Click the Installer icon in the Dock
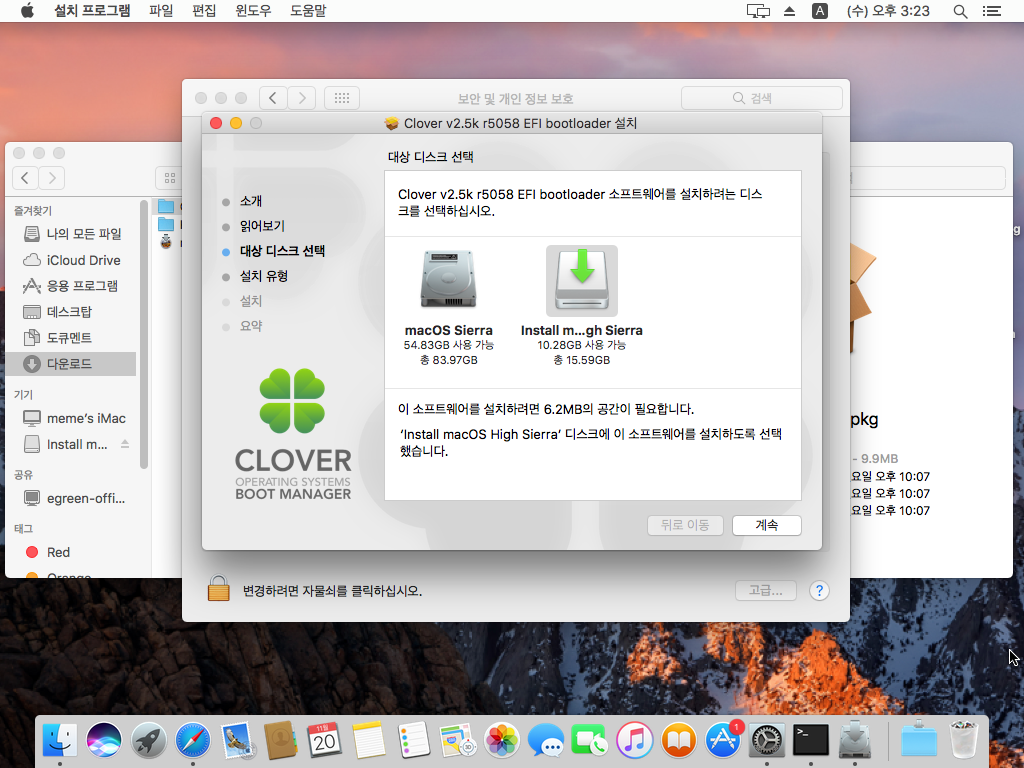Image resolution: width=1024 pixels, height=768 pixels. pos(855,740)
